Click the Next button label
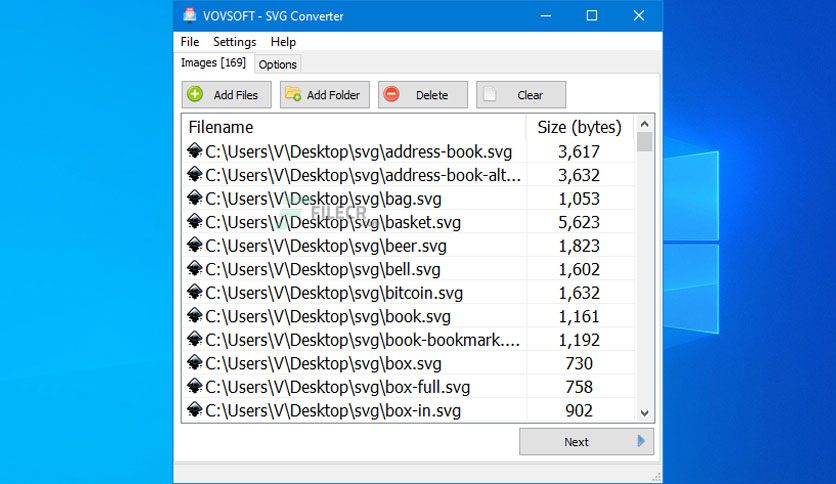Screen dimensions: 836x484 [x=576, y=442]
